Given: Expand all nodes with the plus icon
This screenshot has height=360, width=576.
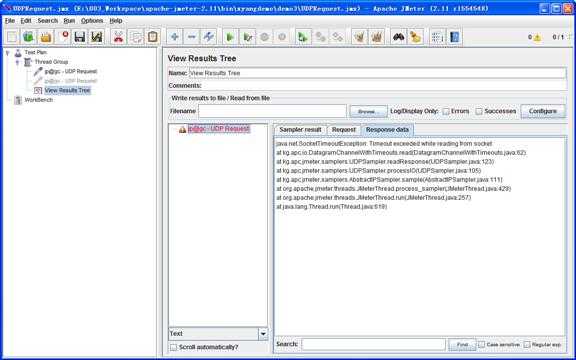Looking at the screenshot, I should [174, 37].
